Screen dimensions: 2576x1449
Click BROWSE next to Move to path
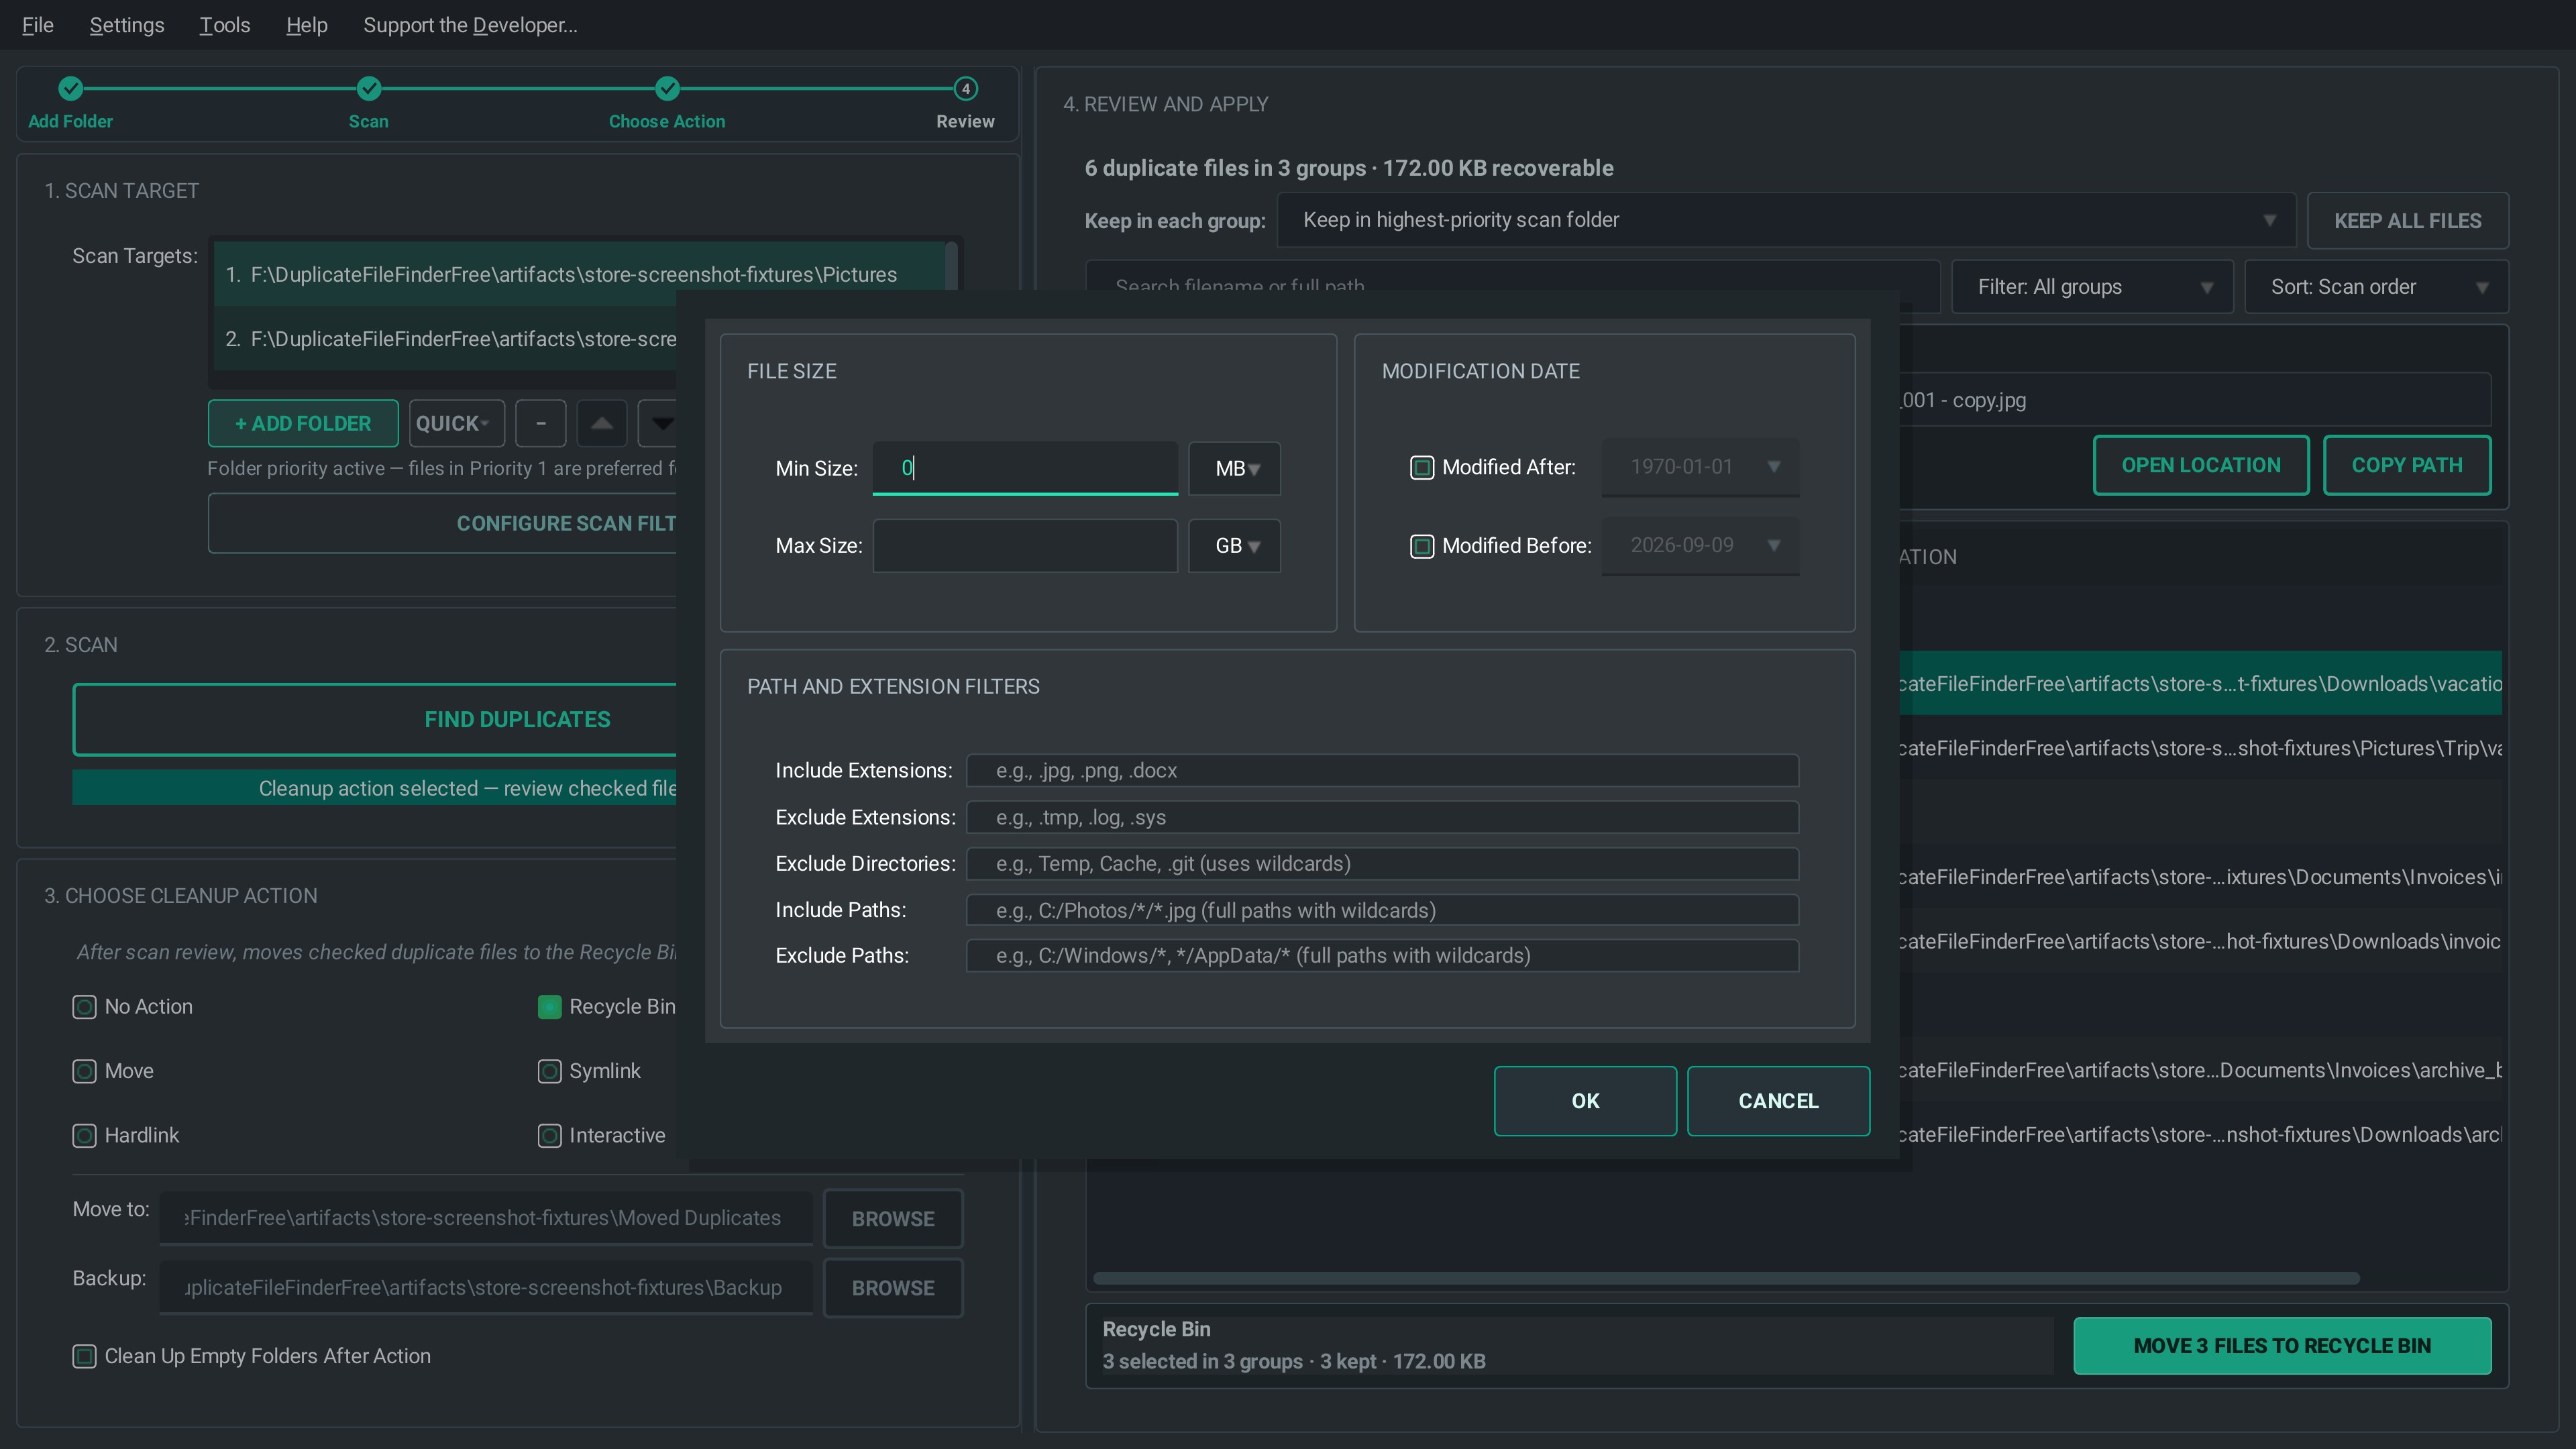893,1219
